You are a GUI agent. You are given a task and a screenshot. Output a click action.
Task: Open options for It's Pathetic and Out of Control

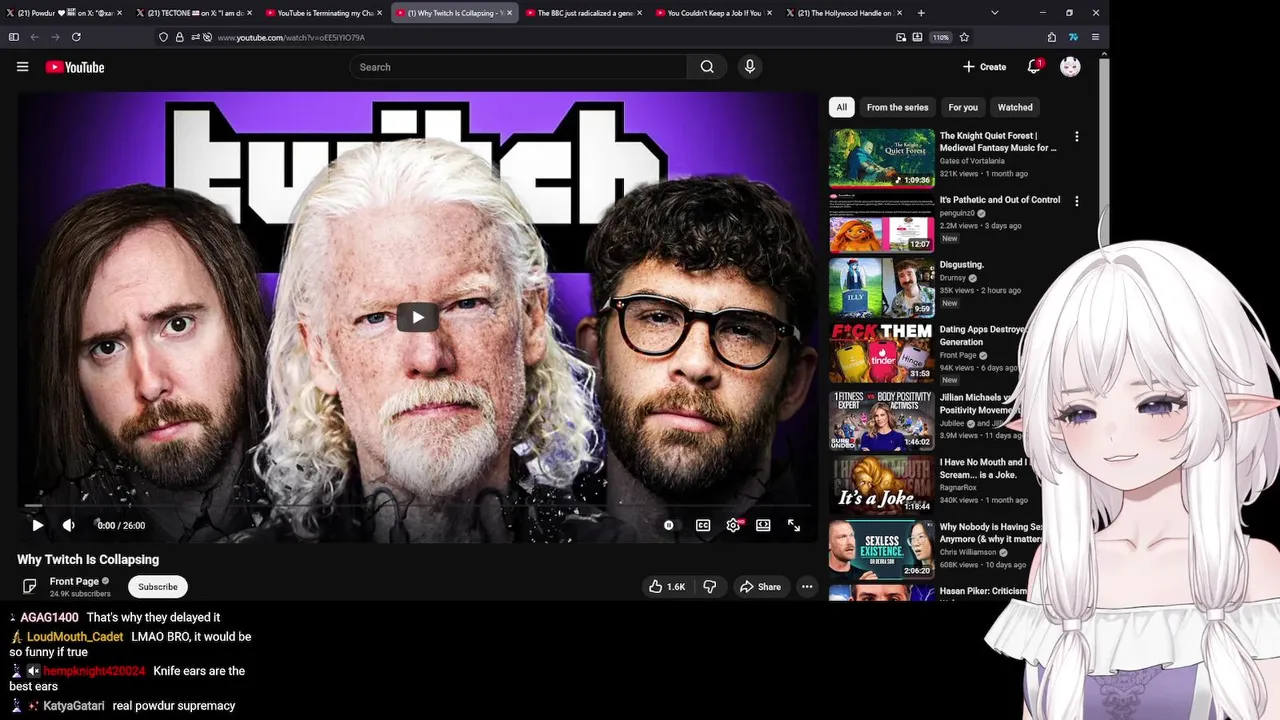pos(1076,201)
